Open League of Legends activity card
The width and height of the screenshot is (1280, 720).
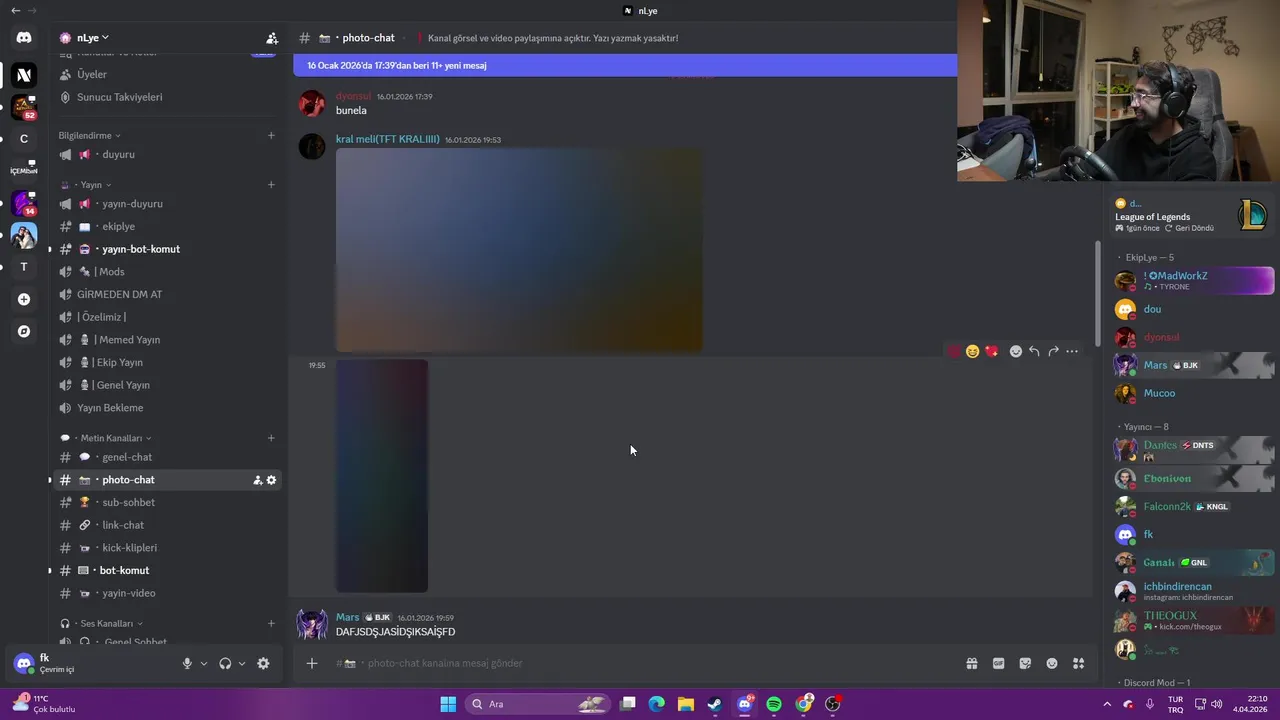click(x=1192, y=215)
